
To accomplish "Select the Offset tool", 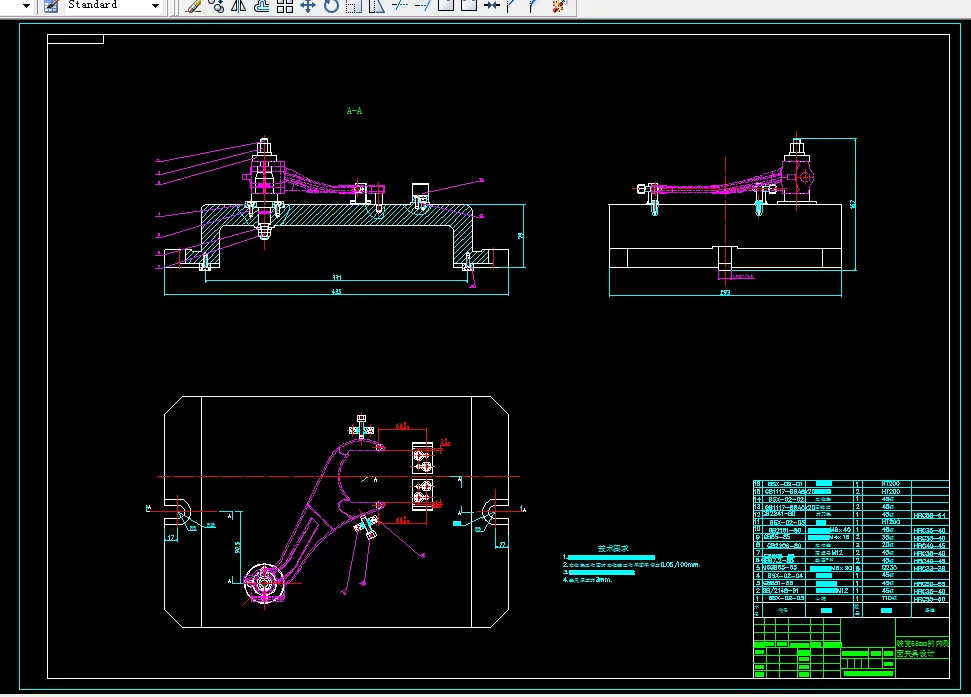I will [x=261, y=6].
